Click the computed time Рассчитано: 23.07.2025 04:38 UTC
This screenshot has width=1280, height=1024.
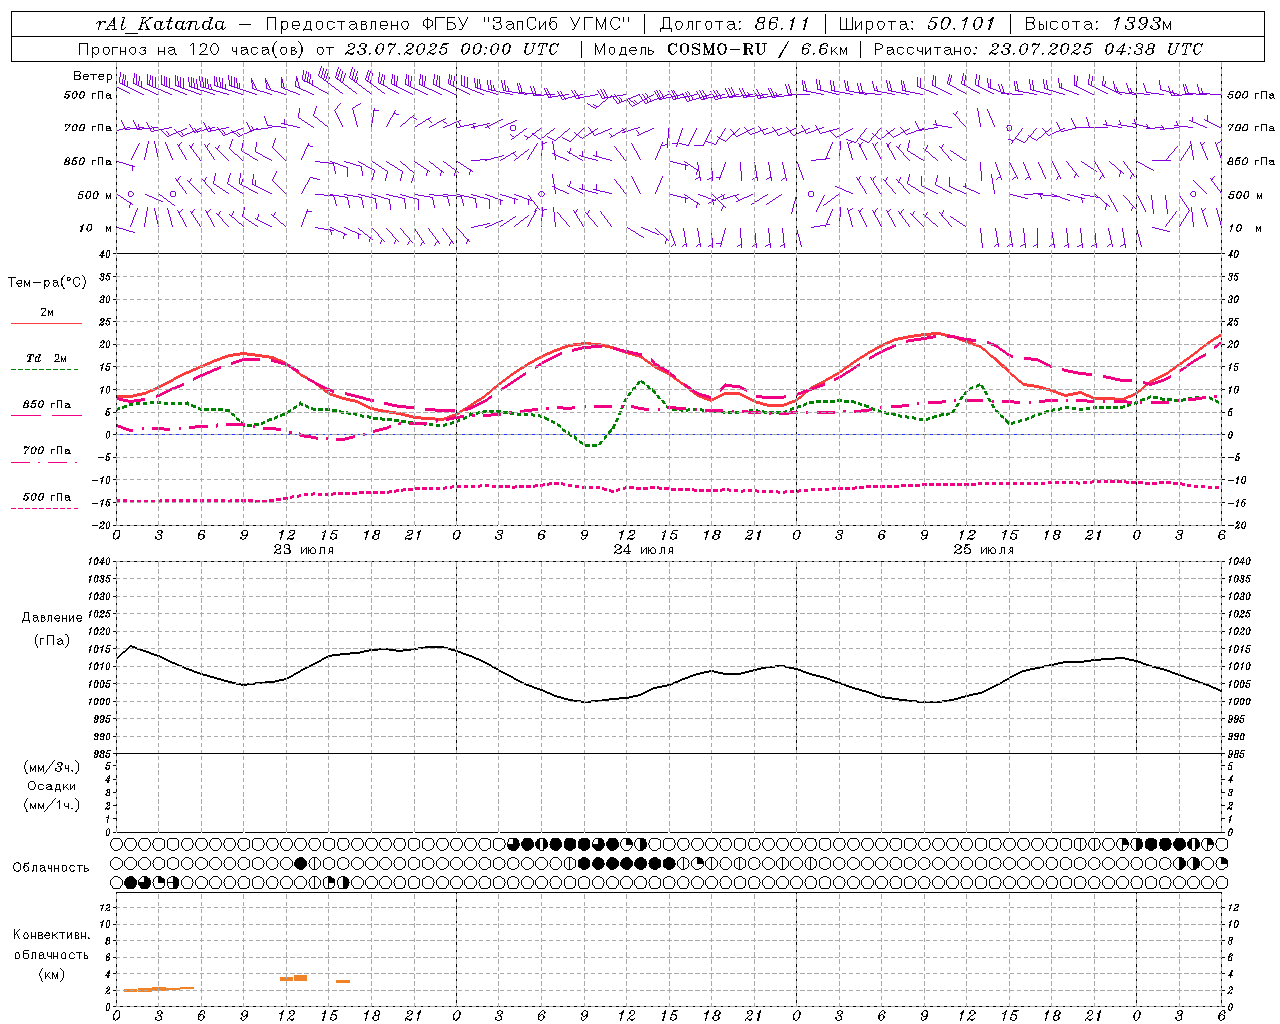(1038, 49)
